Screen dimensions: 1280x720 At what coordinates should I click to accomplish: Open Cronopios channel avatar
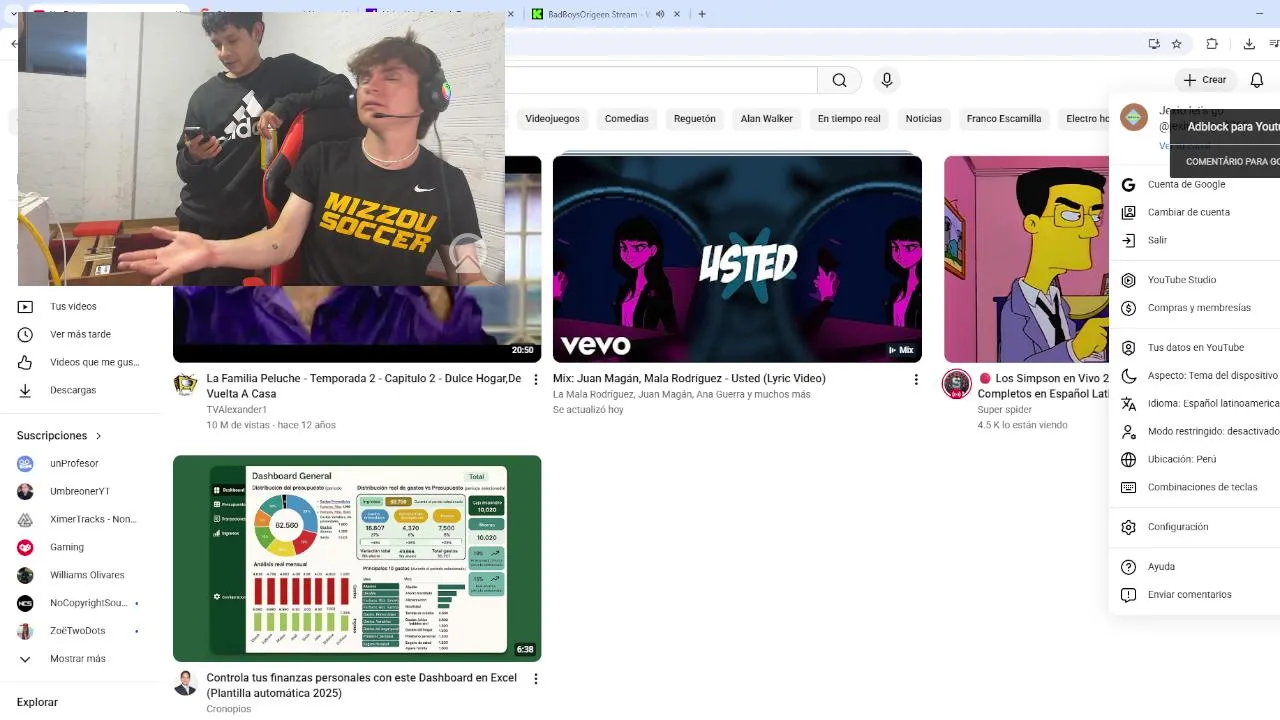point(185,683)
